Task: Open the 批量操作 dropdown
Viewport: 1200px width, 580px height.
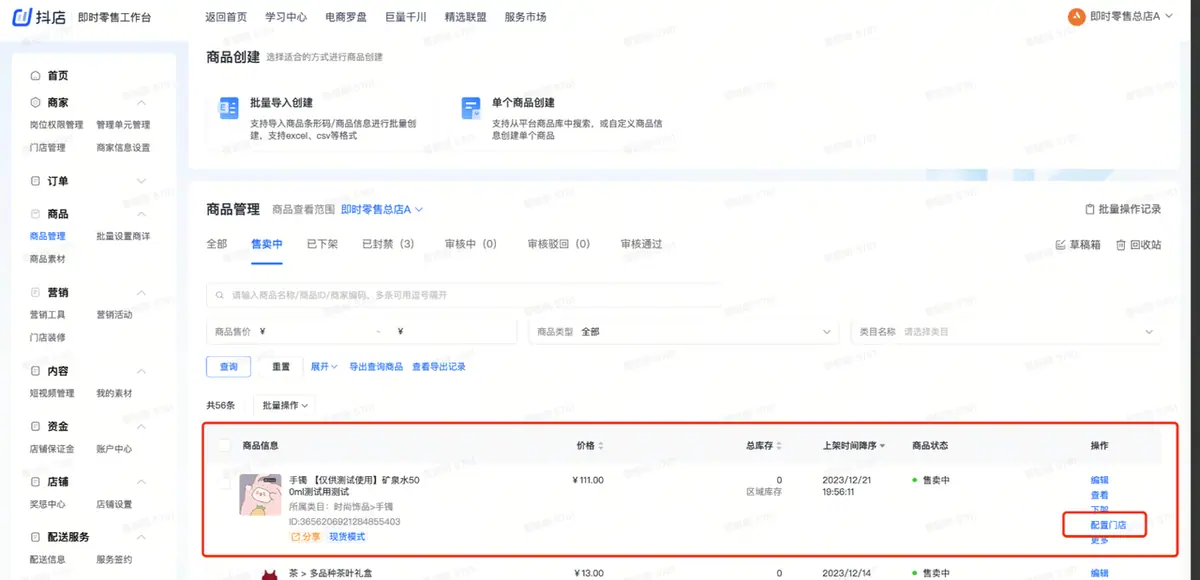Action: pyautogui.click(x=285, y=405)
